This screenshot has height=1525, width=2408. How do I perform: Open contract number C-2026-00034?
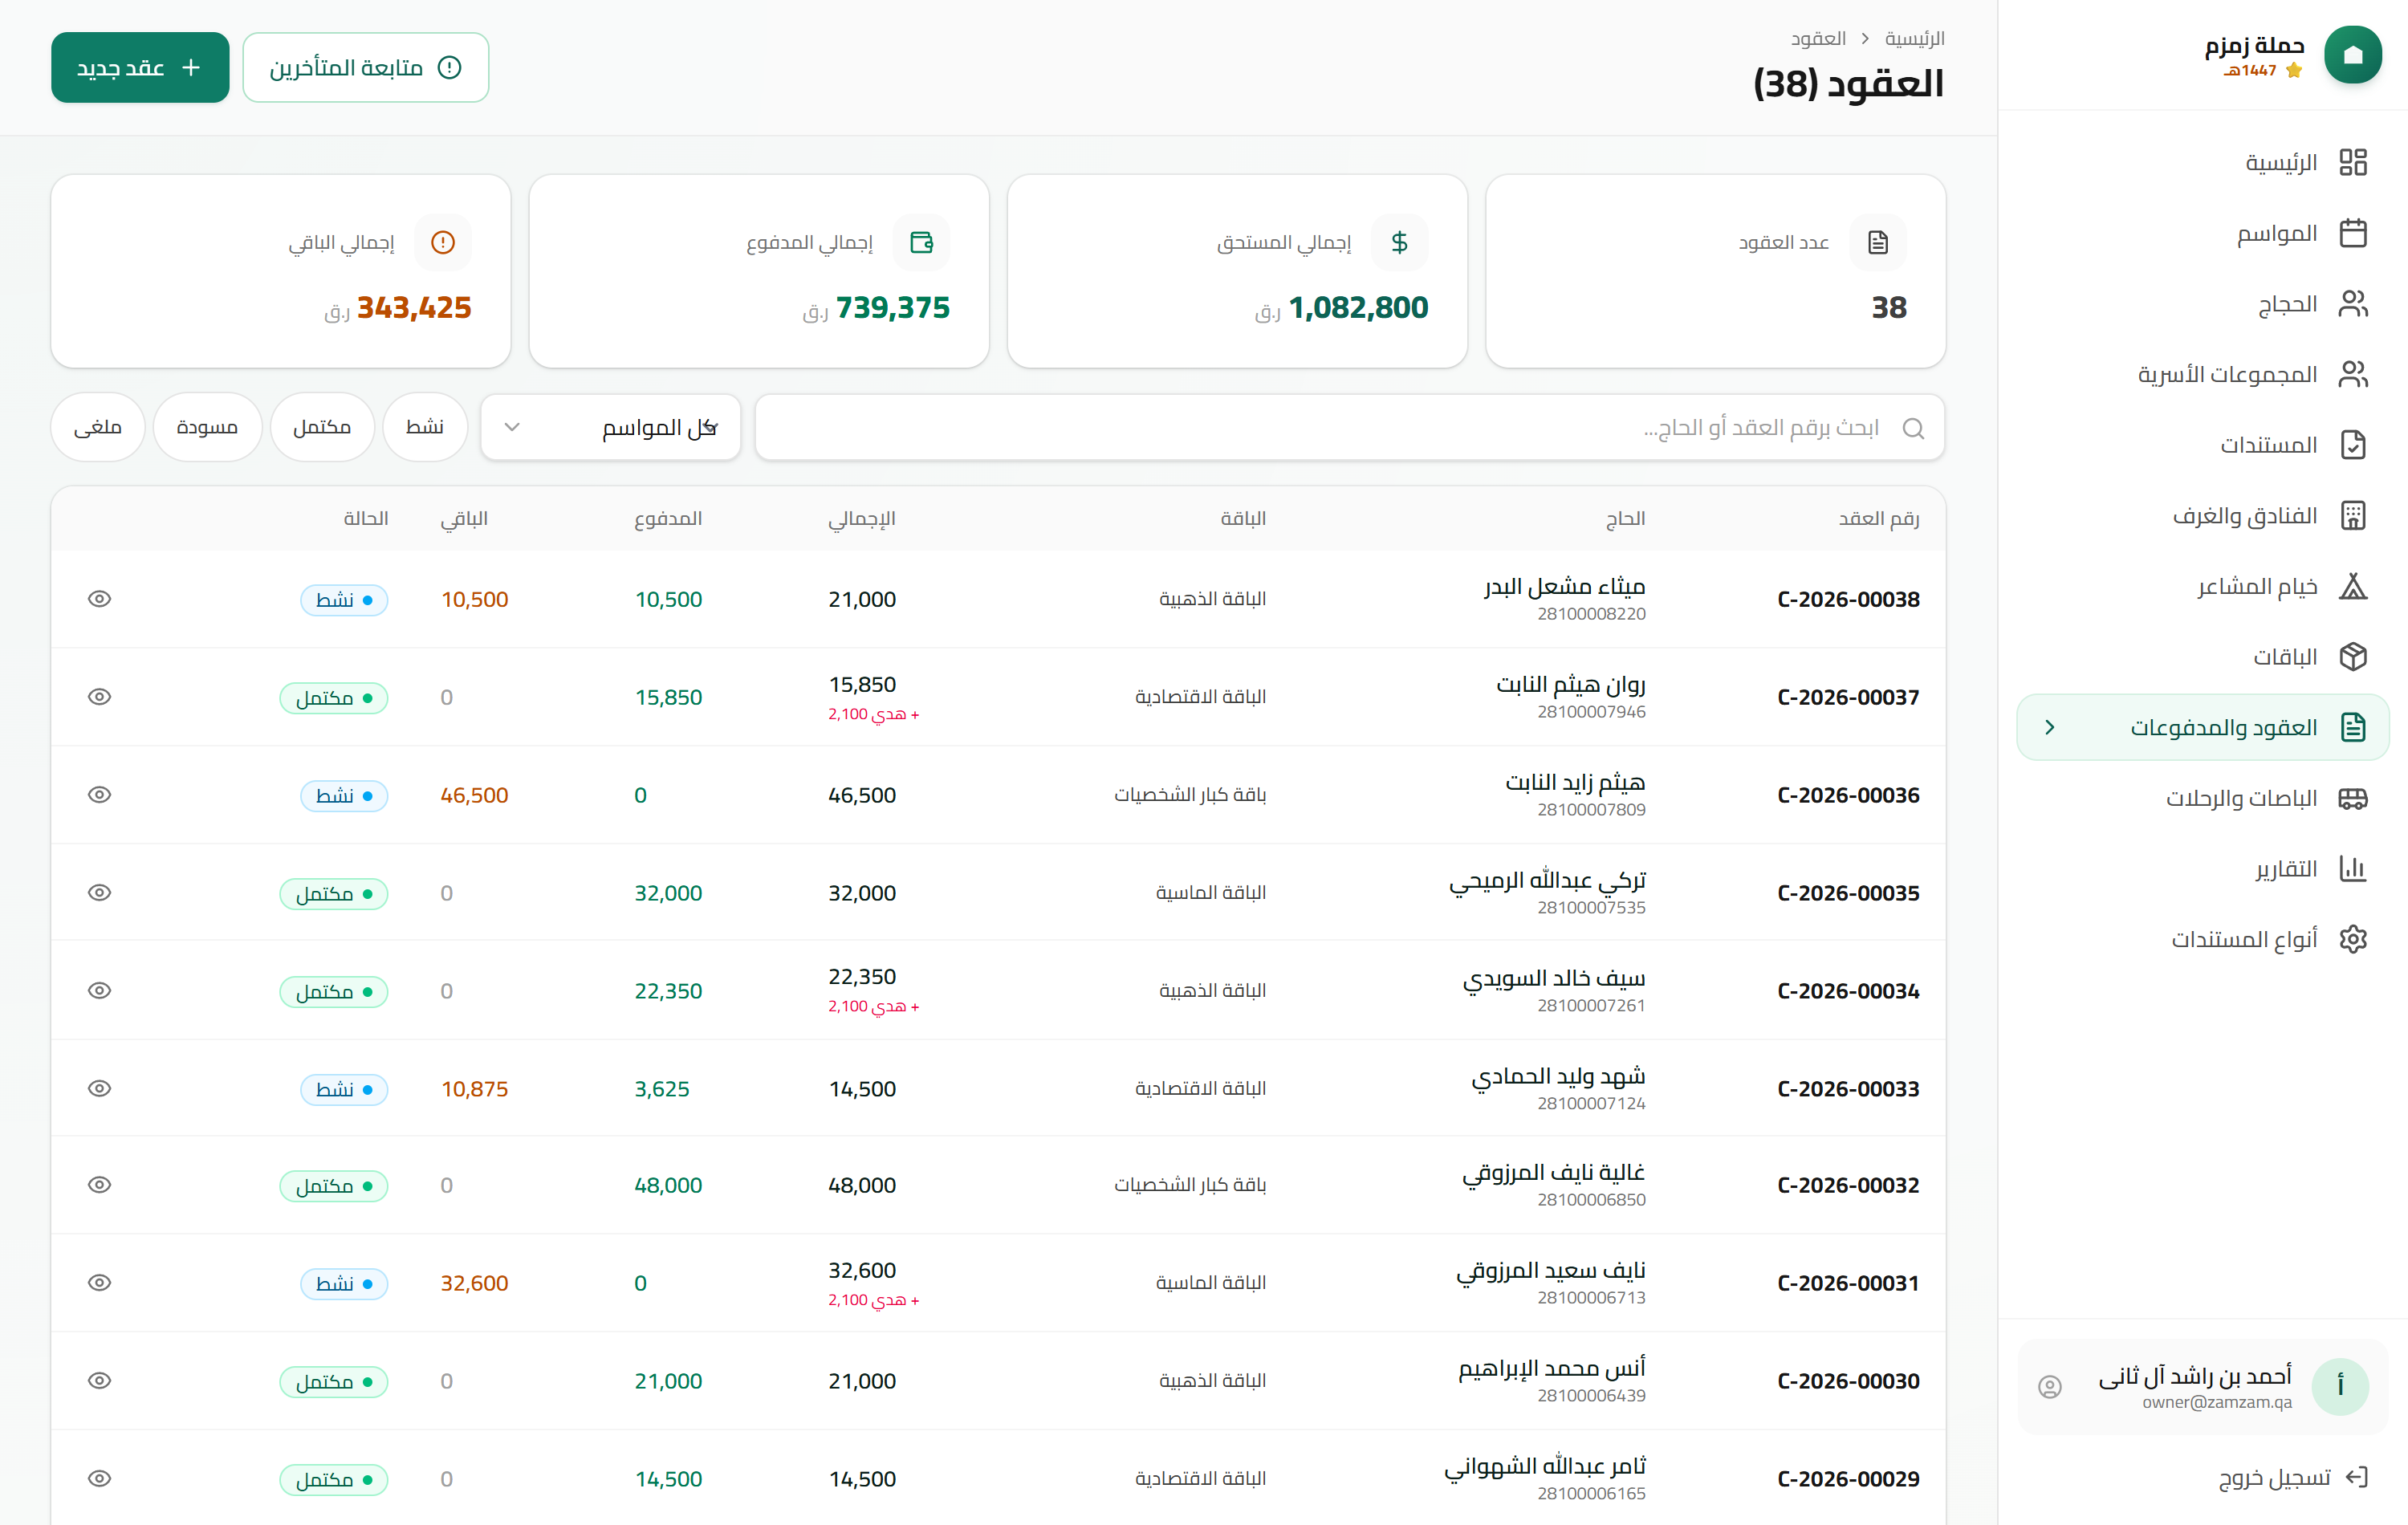point(1848,991)
